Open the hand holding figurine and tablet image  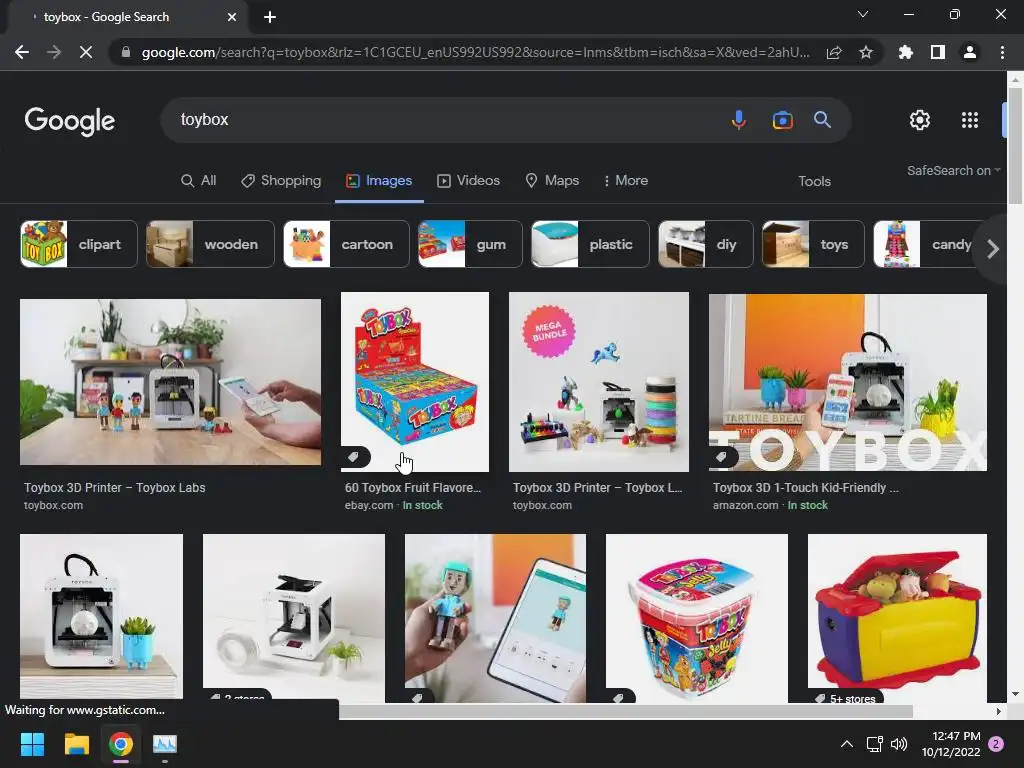(x=495, y=618)
